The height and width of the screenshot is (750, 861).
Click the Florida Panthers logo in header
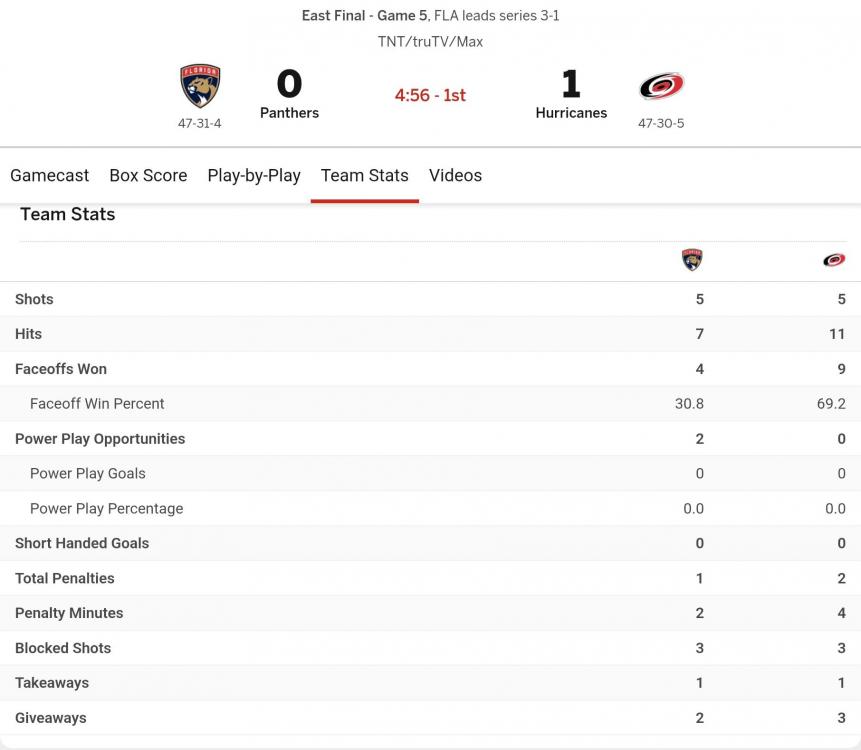[200, 87]
